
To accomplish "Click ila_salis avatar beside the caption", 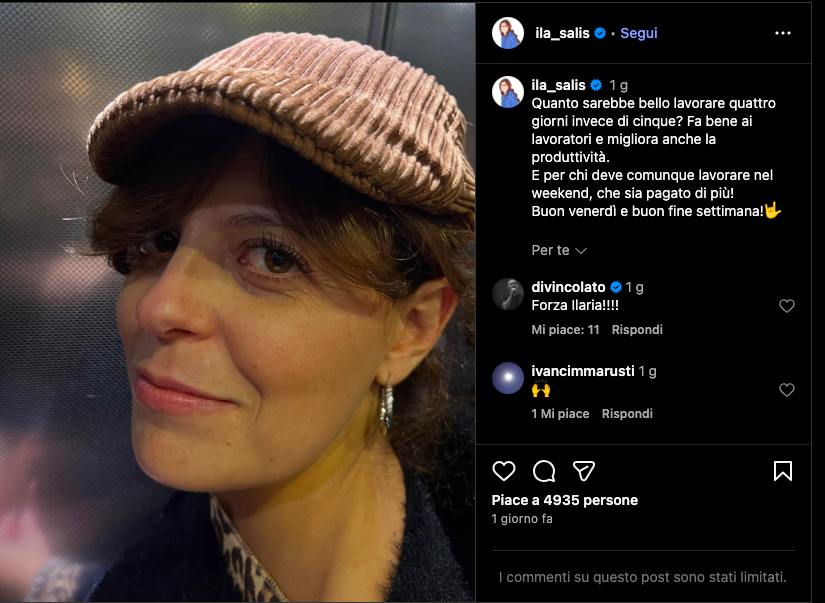I will point(508,91).
